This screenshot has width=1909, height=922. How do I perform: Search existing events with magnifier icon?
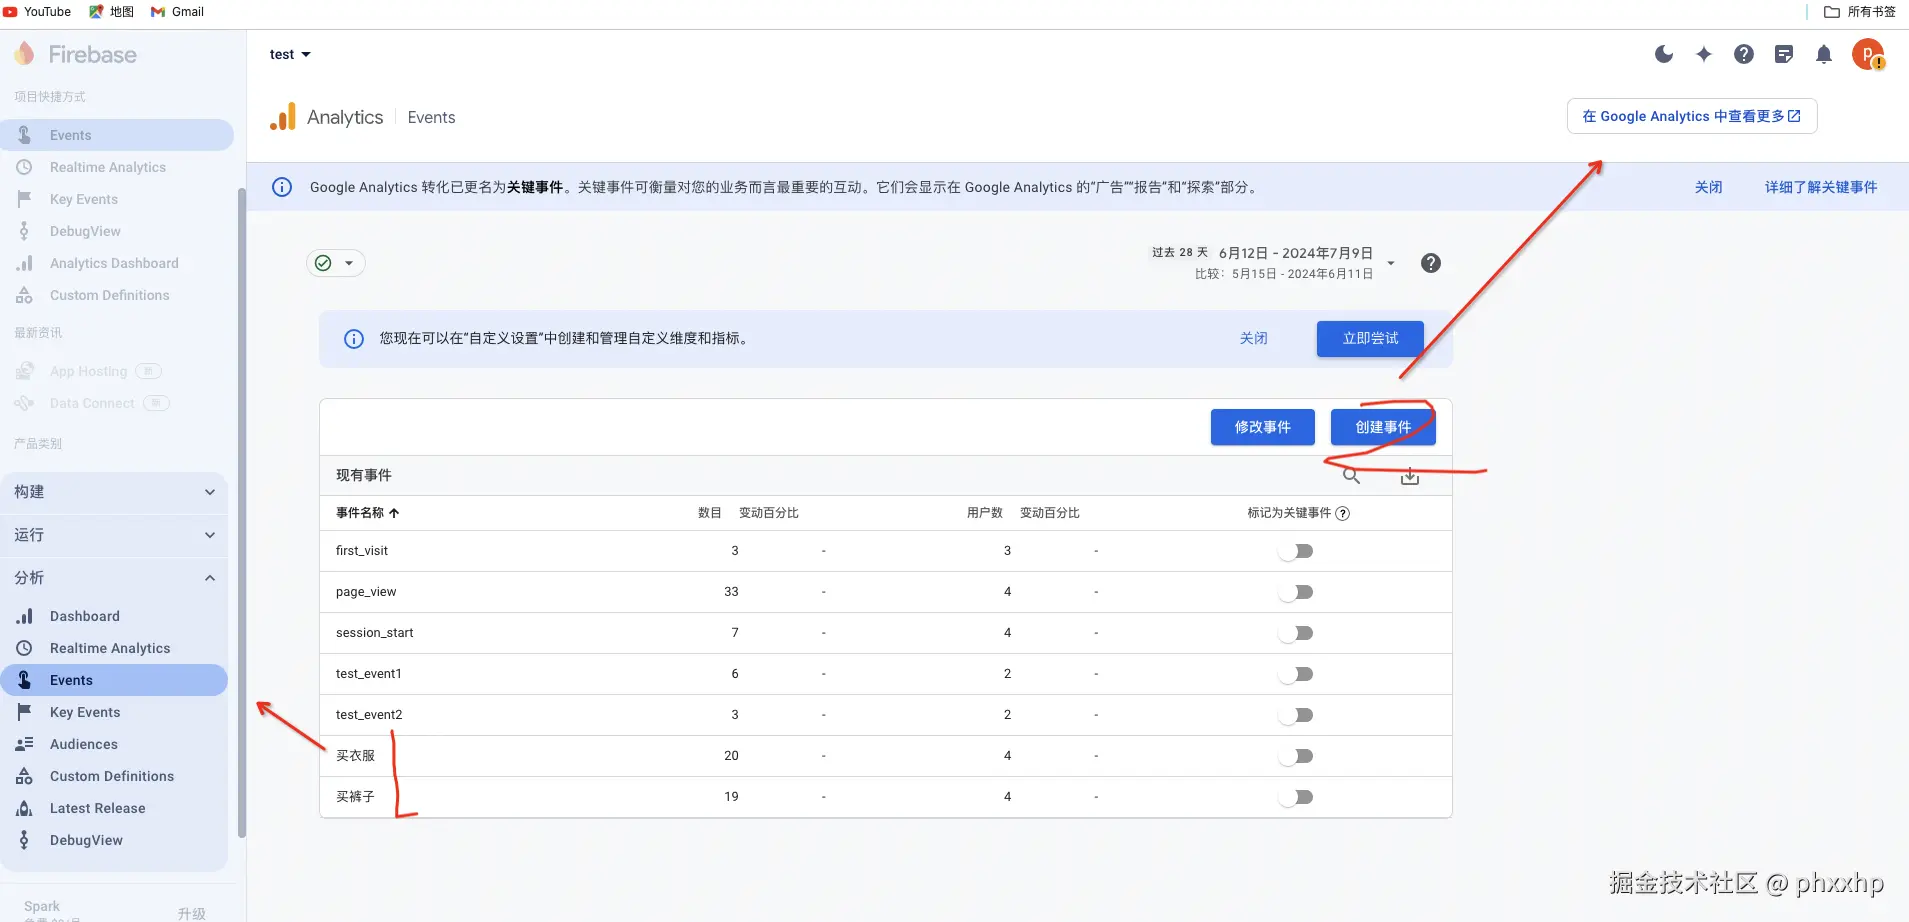pos(1351,476)
